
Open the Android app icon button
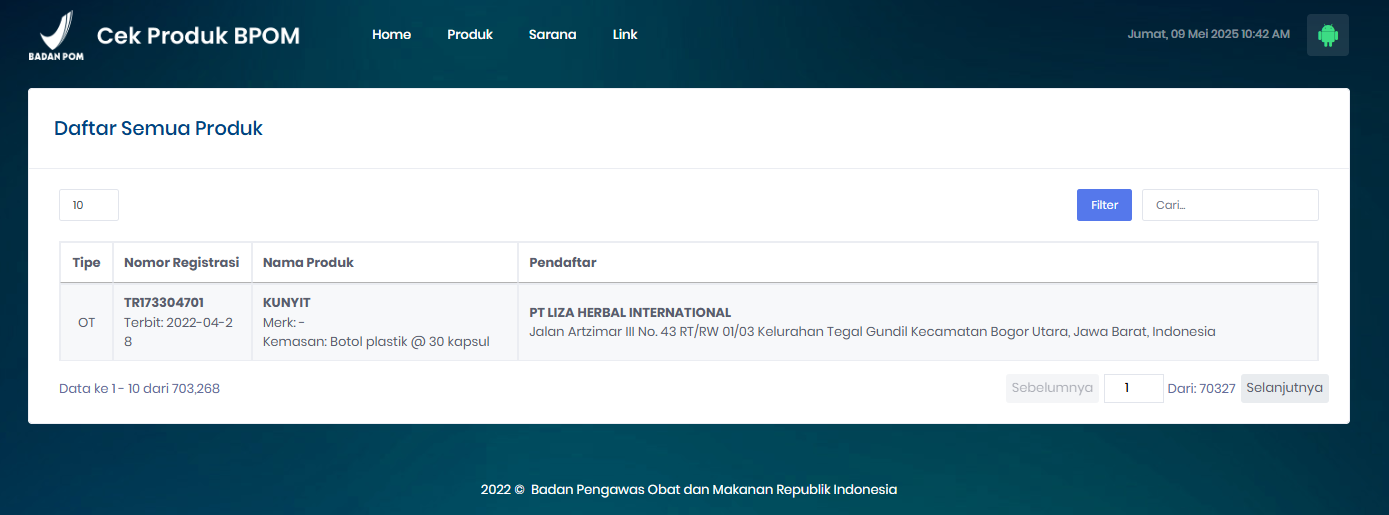pyautogui.click(x=1327, y=35)
